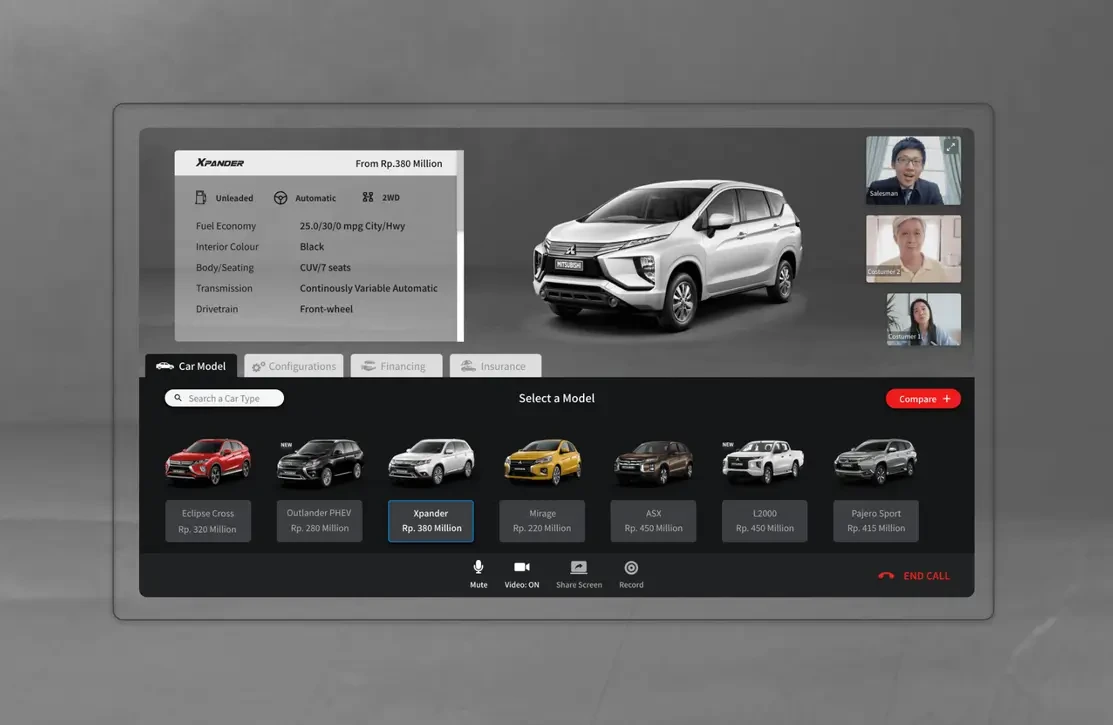Click the red Eclipse Cross car image
This screenshot has height=725, width=1113.
pyautogui.click(x=208, y=462)
